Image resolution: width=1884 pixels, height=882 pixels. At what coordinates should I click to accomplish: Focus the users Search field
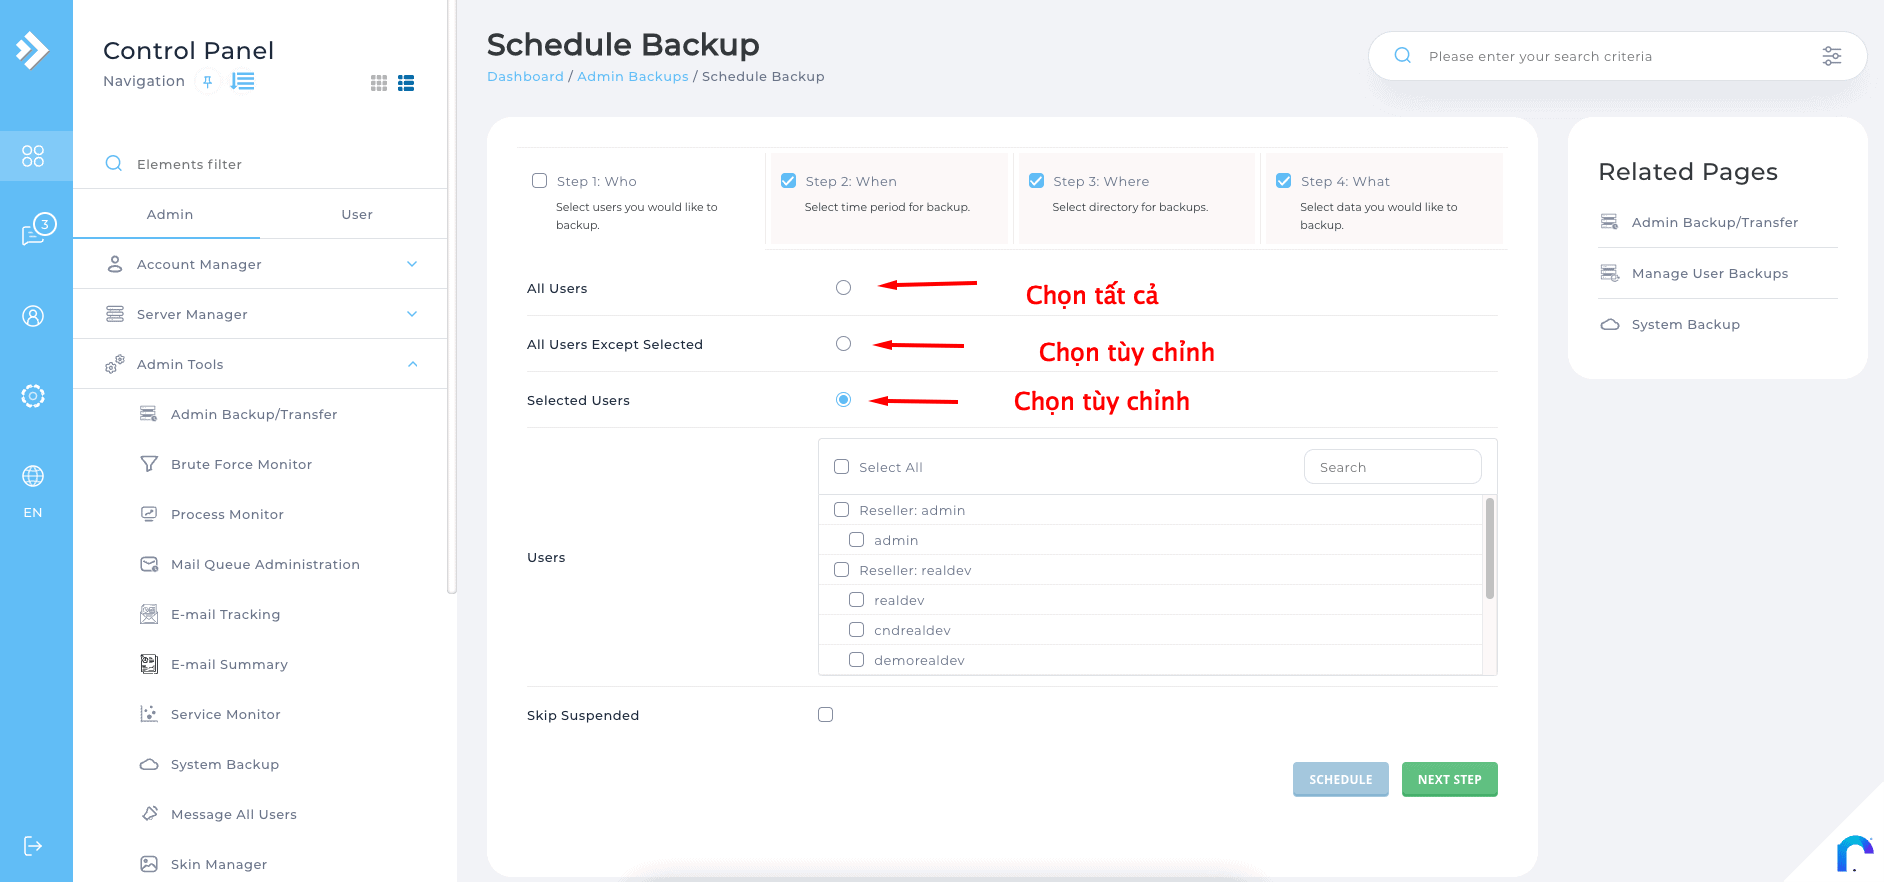point(1393,467)
